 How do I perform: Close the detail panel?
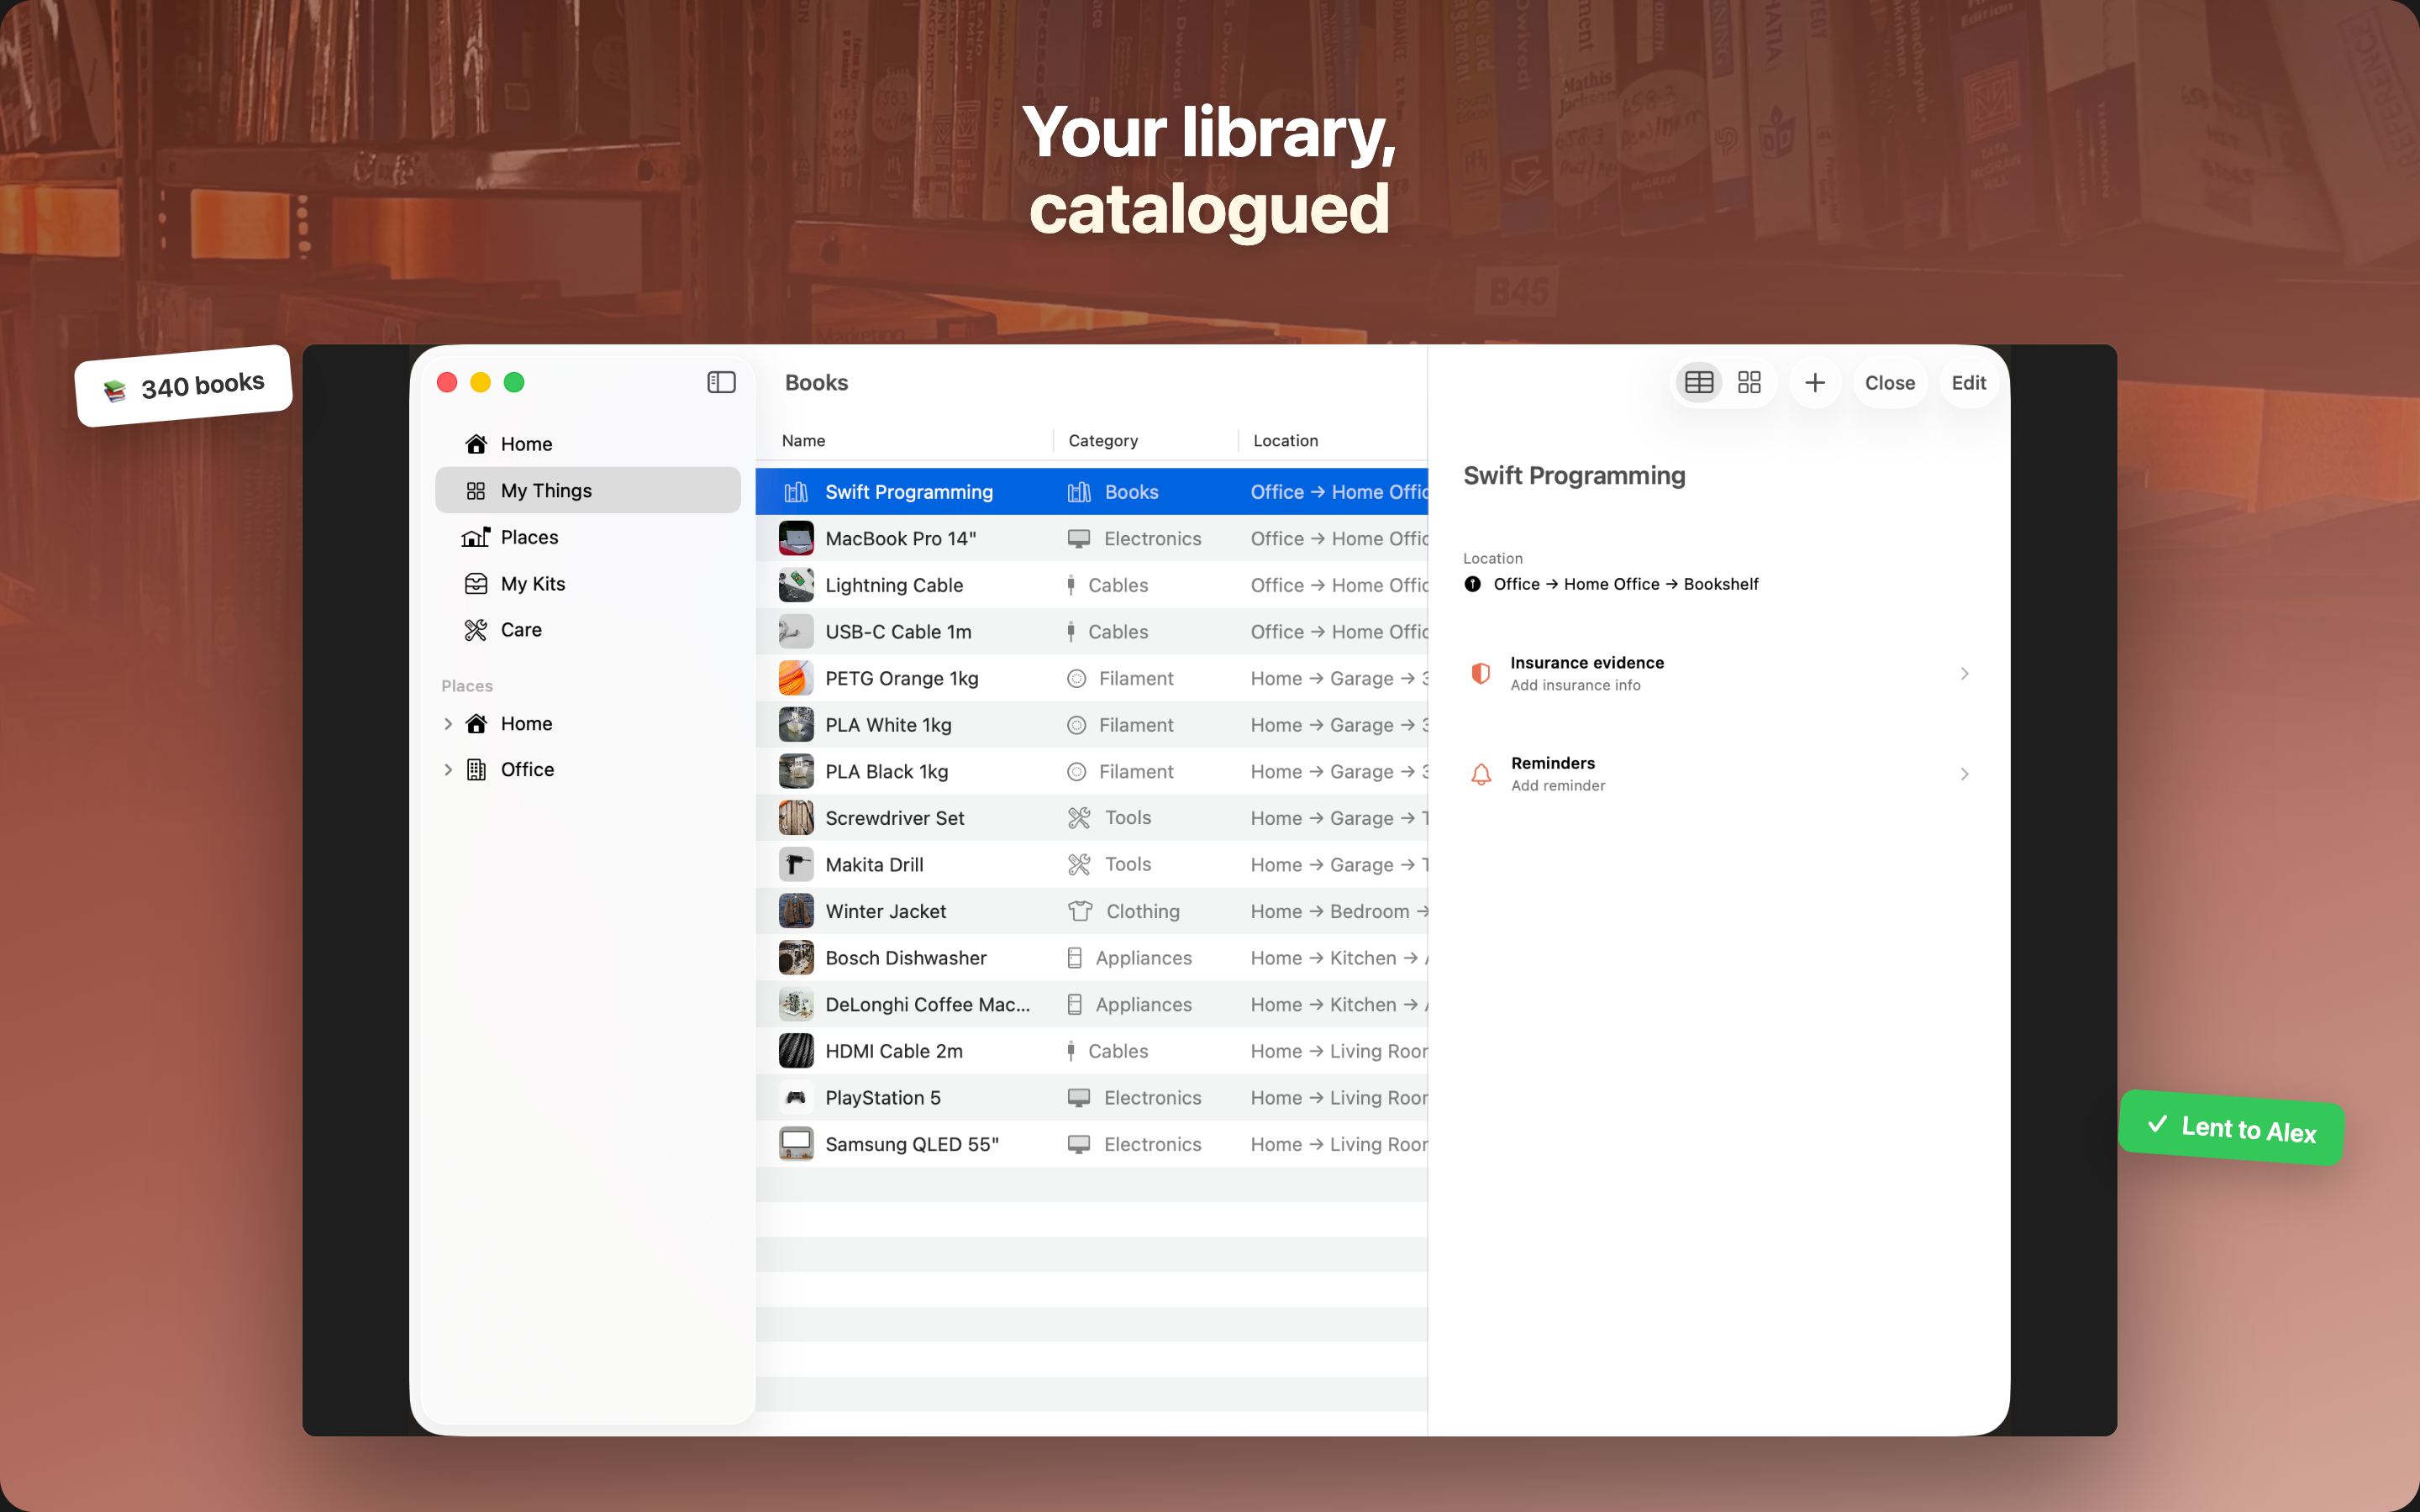click(x=1889, y=382)
